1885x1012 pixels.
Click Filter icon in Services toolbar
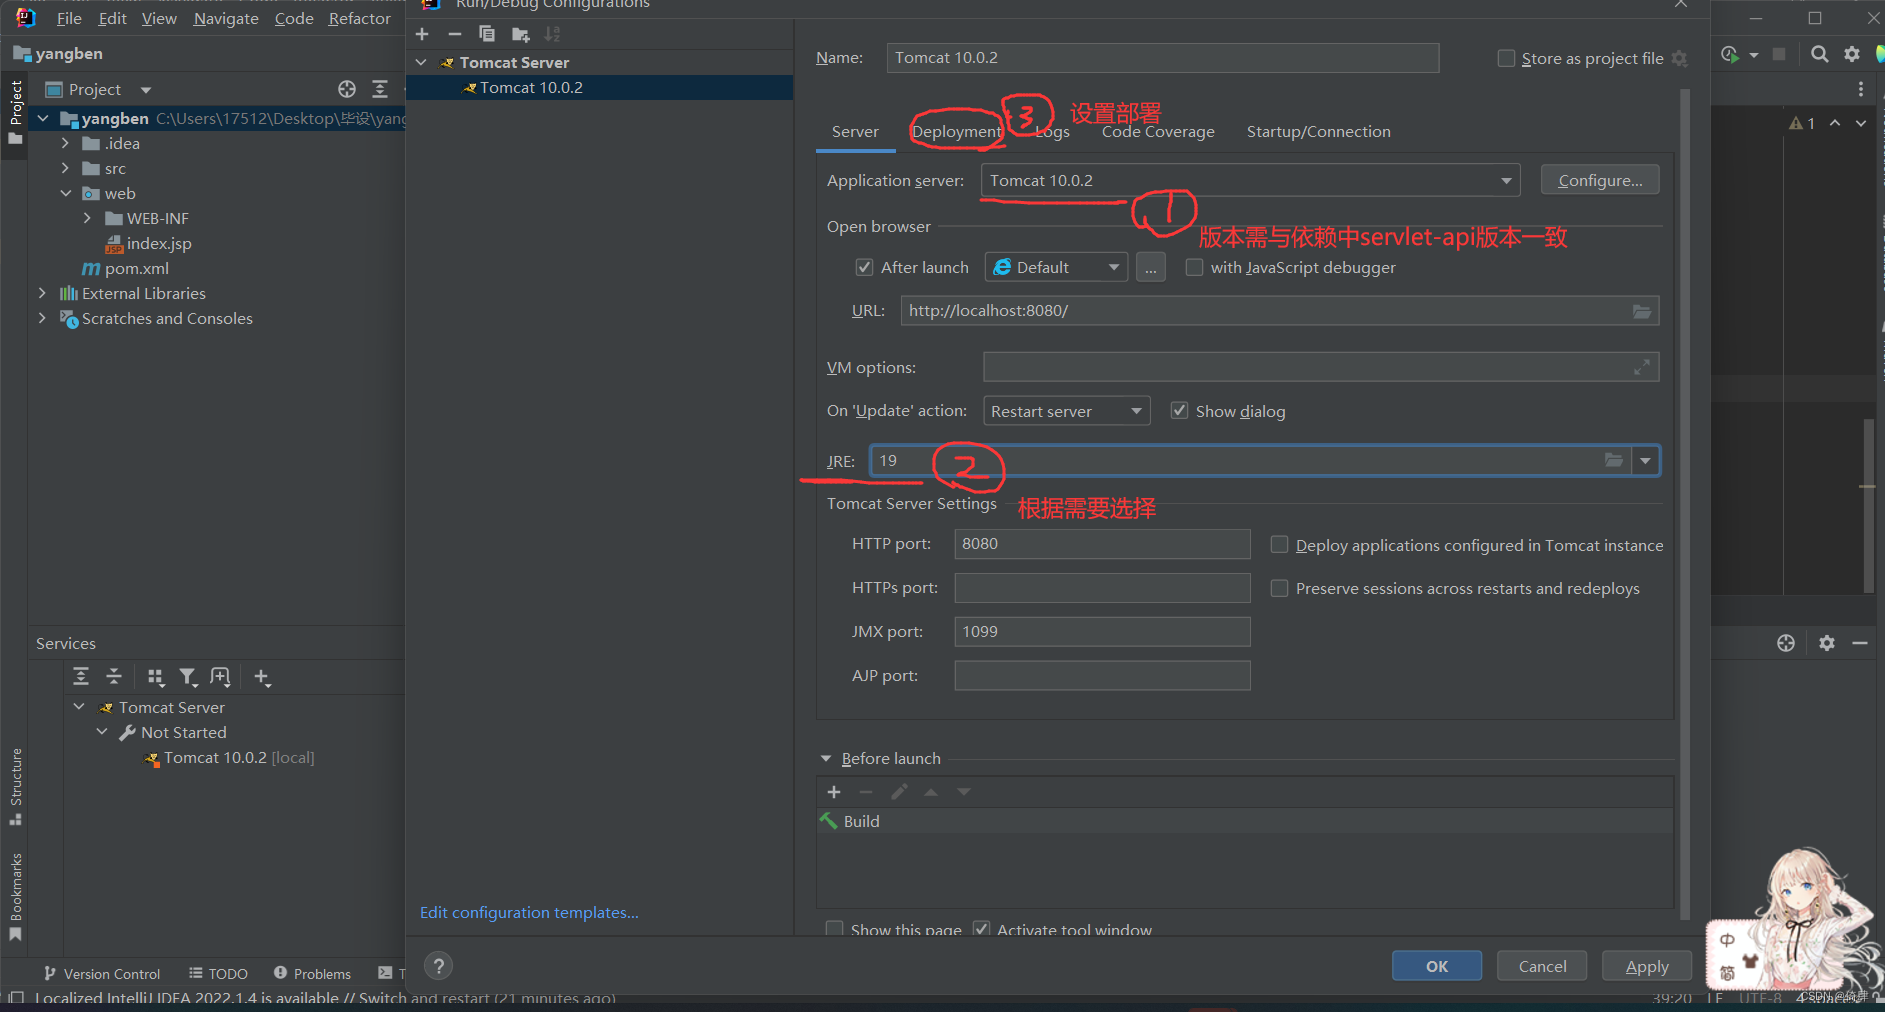click(x=188, y=677)
